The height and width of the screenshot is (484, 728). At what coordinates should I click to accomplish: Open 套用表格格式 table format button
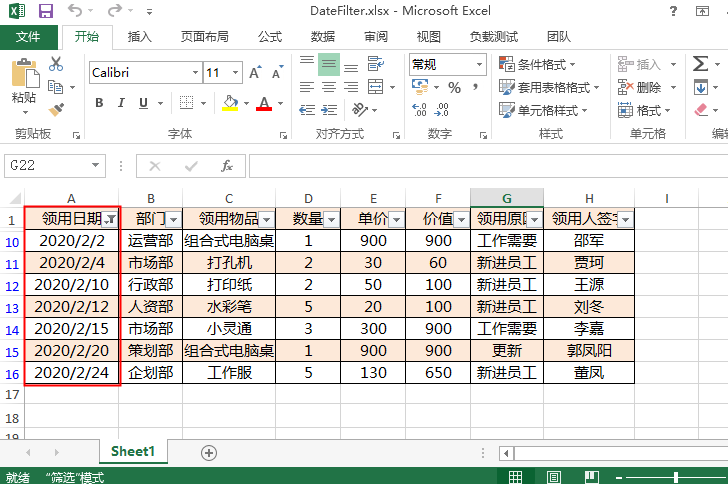[x=549, y=87]
